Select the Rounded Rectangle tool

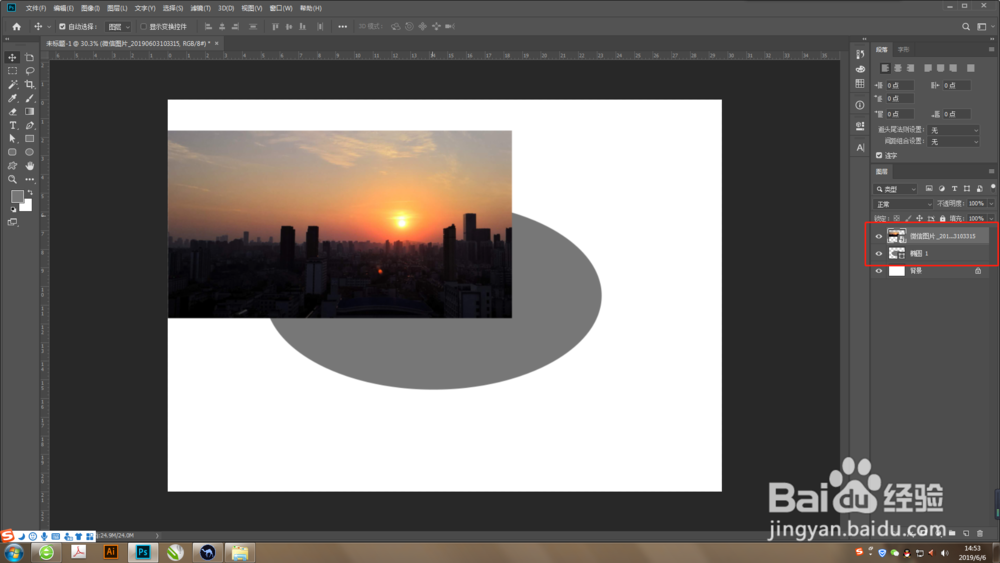click(12, 152)
